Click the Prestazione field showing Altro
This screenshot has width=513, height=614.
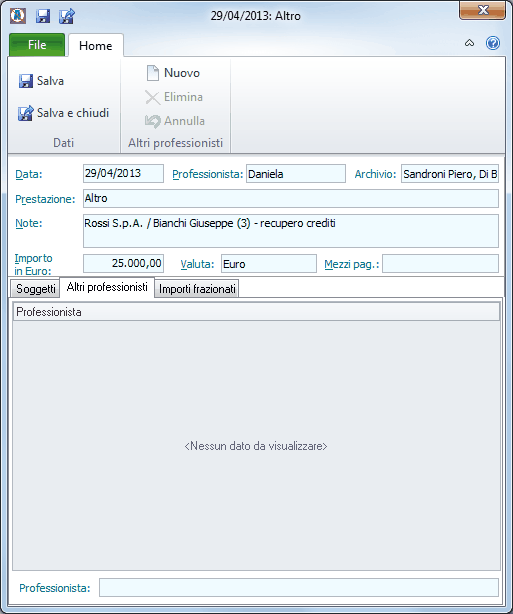pyautogui.click(x=291, y=199)
